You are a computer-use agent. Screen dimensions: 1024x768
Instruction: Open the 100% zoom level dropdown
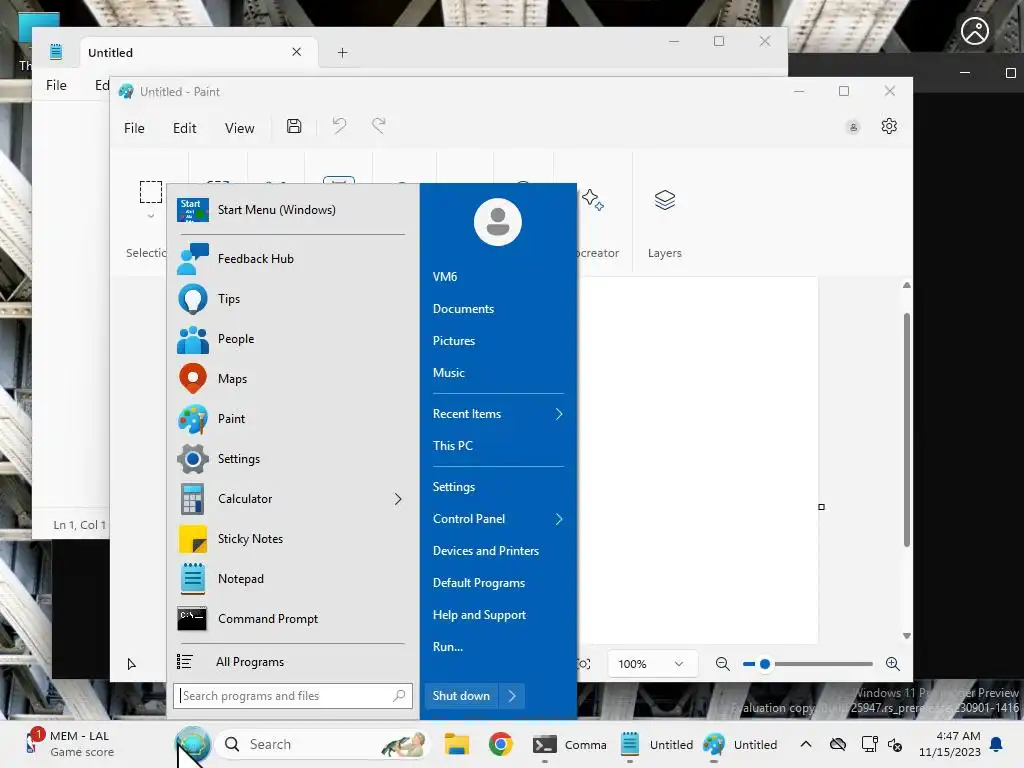(651, 664)
